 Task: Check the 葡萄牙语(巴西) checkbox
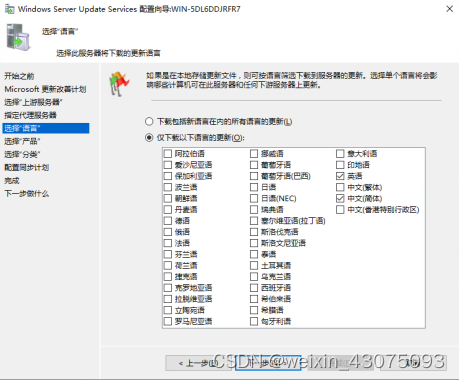pyautogui.click(x=254, y=176)
